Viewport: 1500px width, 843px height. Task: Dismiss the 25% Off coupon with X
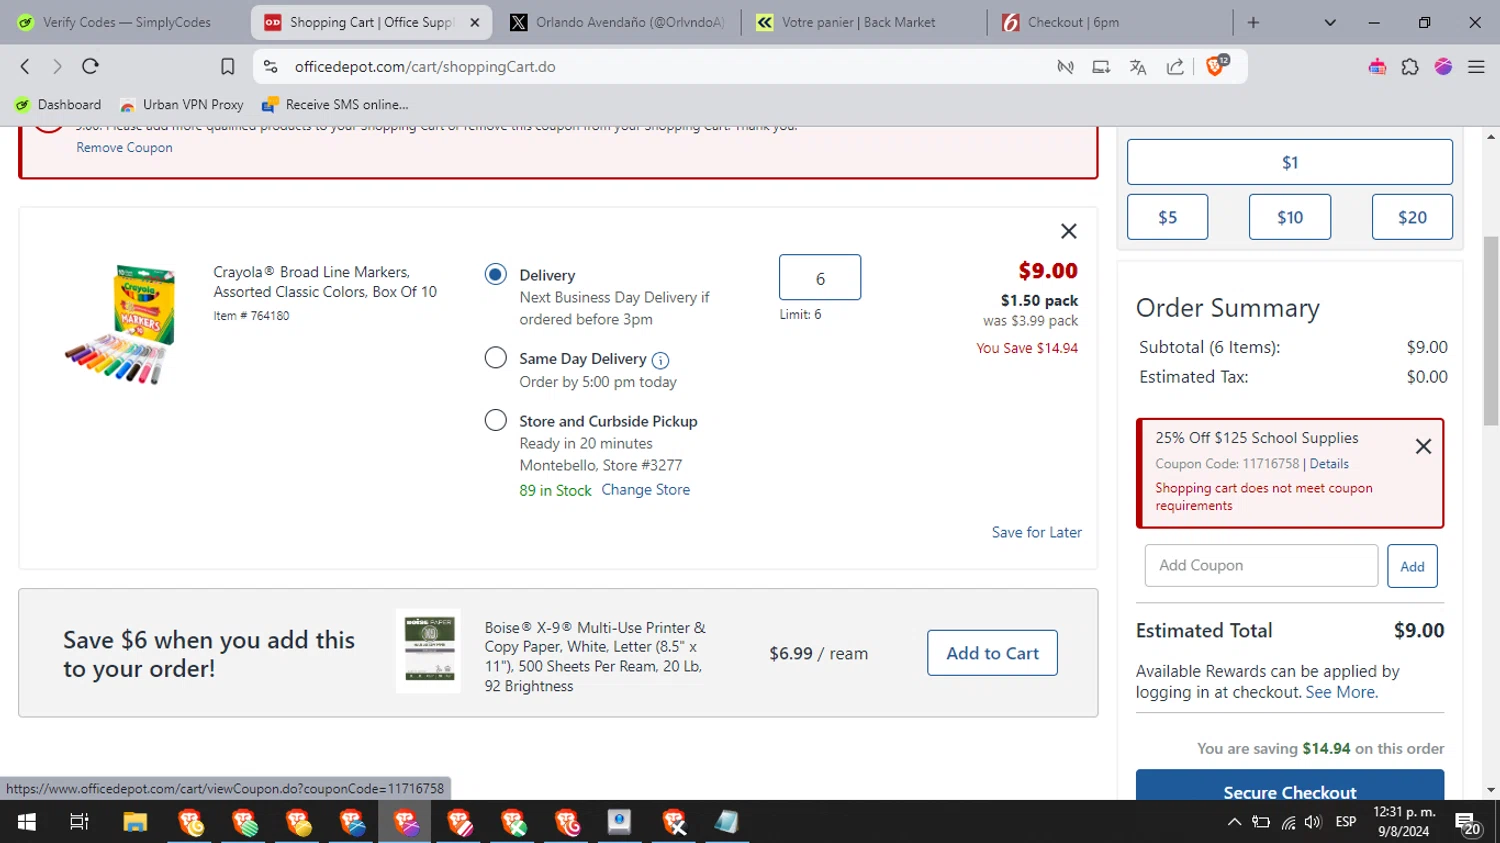coord(1423,446)
